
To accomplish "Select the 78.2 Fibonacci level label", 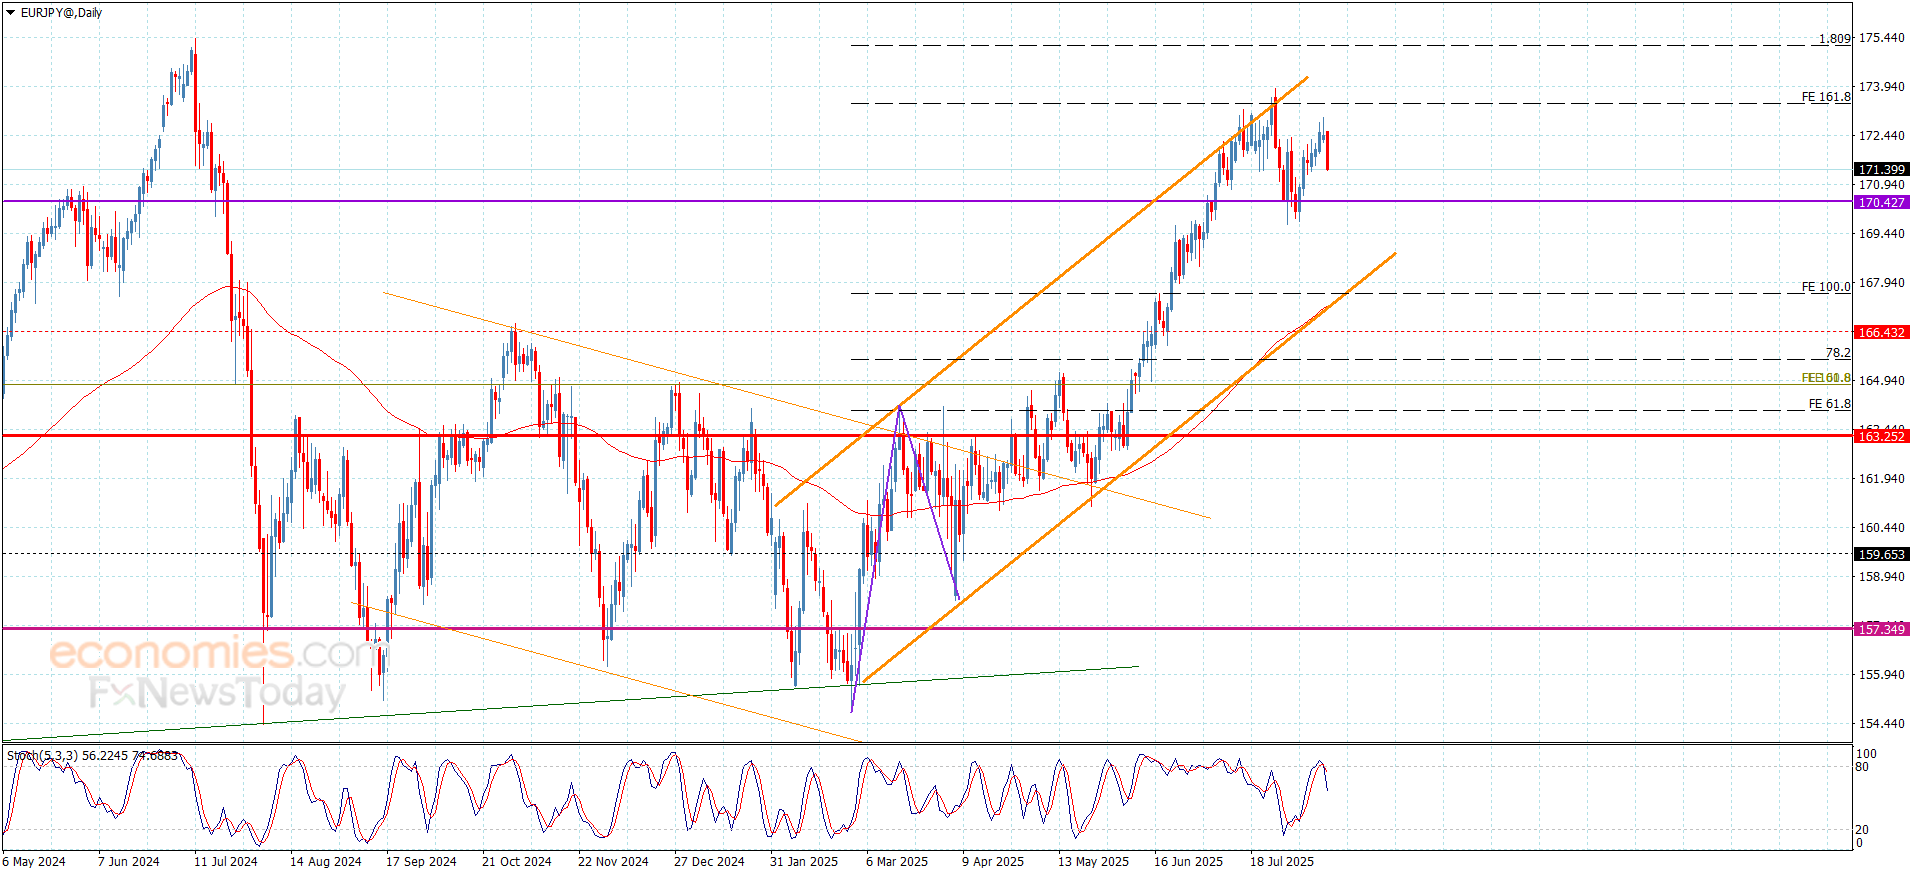I will coord(1838,353).
